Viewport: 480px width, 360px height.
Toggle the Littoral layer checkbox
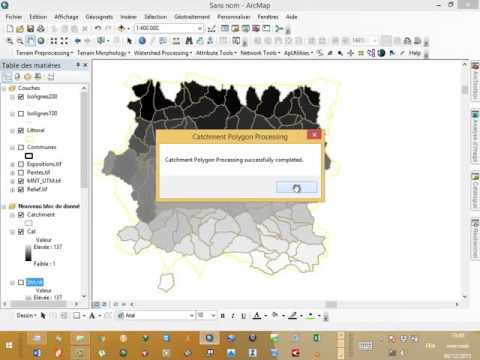point(21,130)
